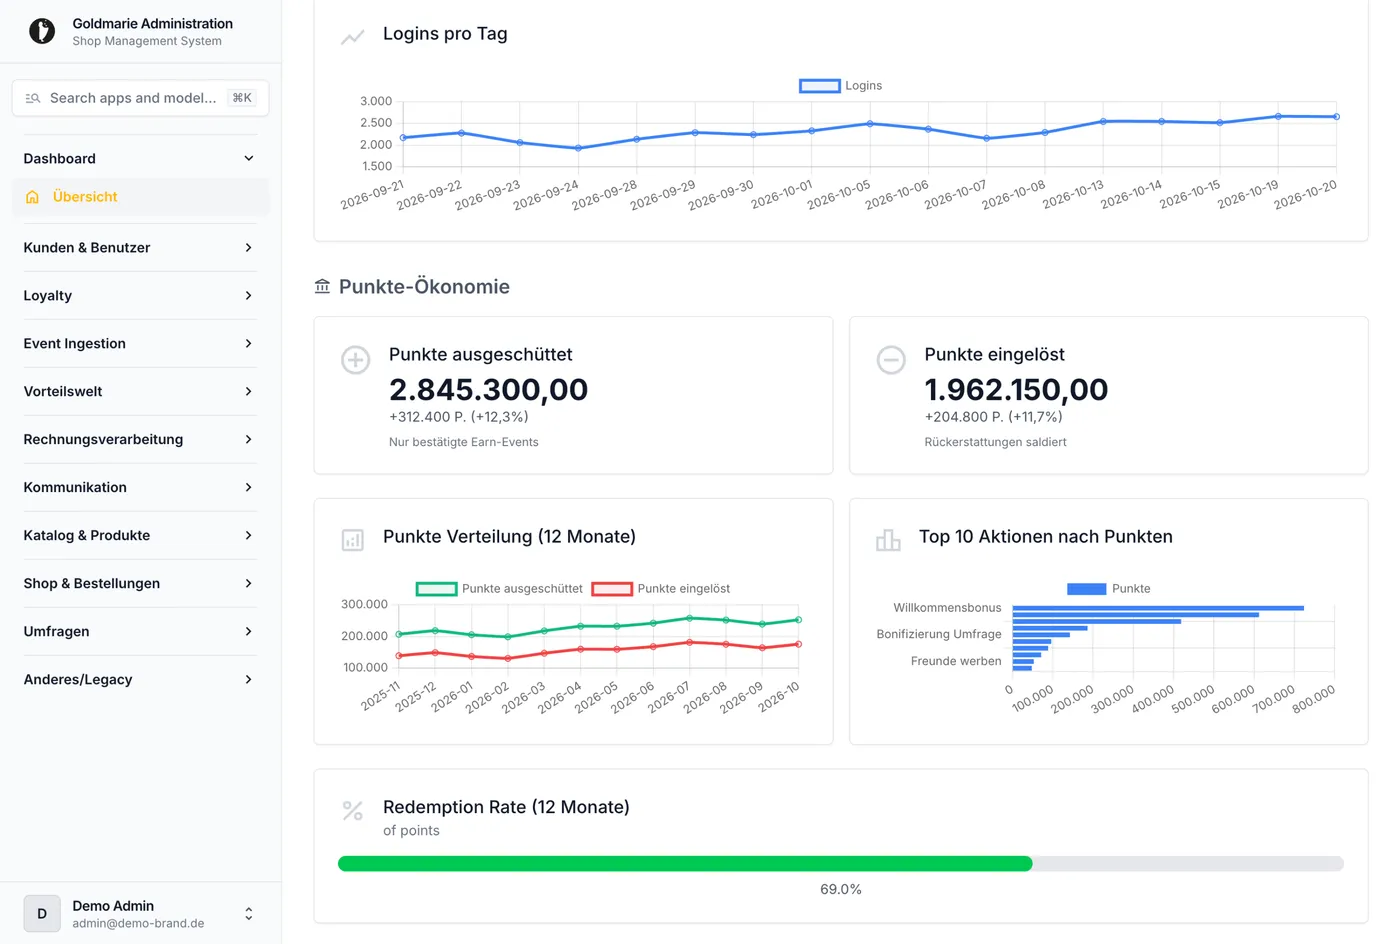Screen dimensions: 1400x944
Task: Click the Redemption Rate progress bar
Action: pos(840,864)
